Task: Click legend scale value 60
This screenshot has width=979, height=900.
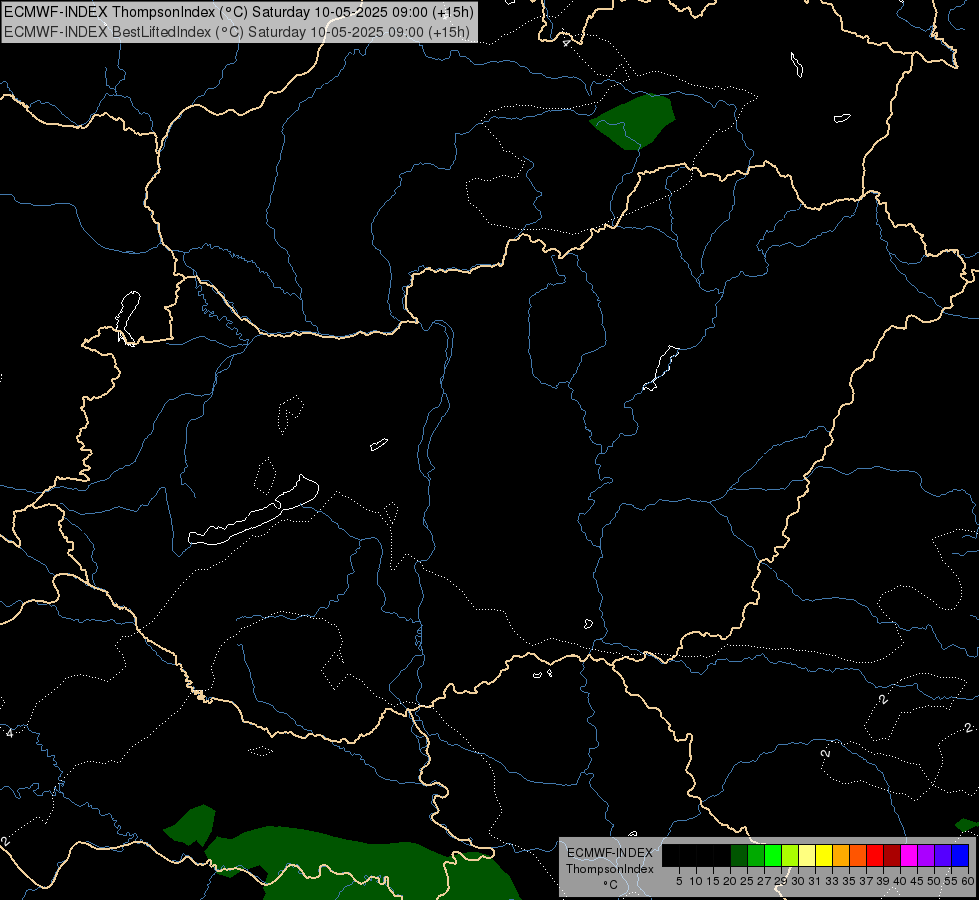Action: coord(968,881)
